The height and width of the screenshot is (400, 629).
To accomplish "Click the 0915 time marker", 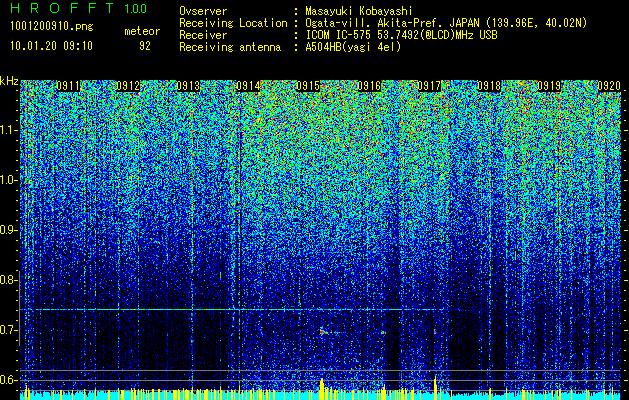I will point(308,85).
